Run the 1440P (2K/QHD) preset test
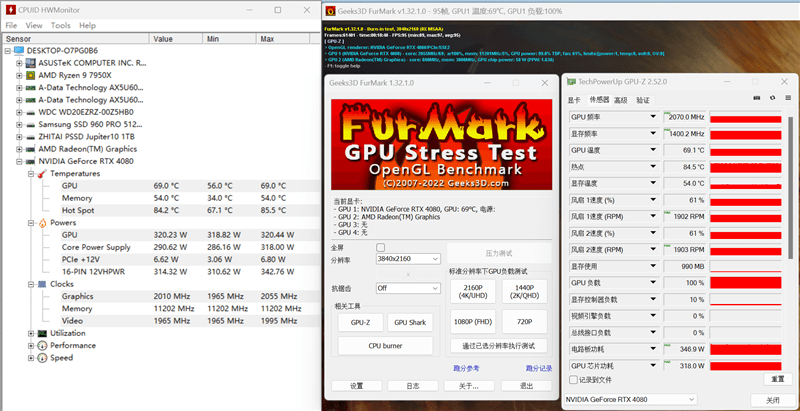The height and width of the screenshot is (411, 800). coord(524,292)
